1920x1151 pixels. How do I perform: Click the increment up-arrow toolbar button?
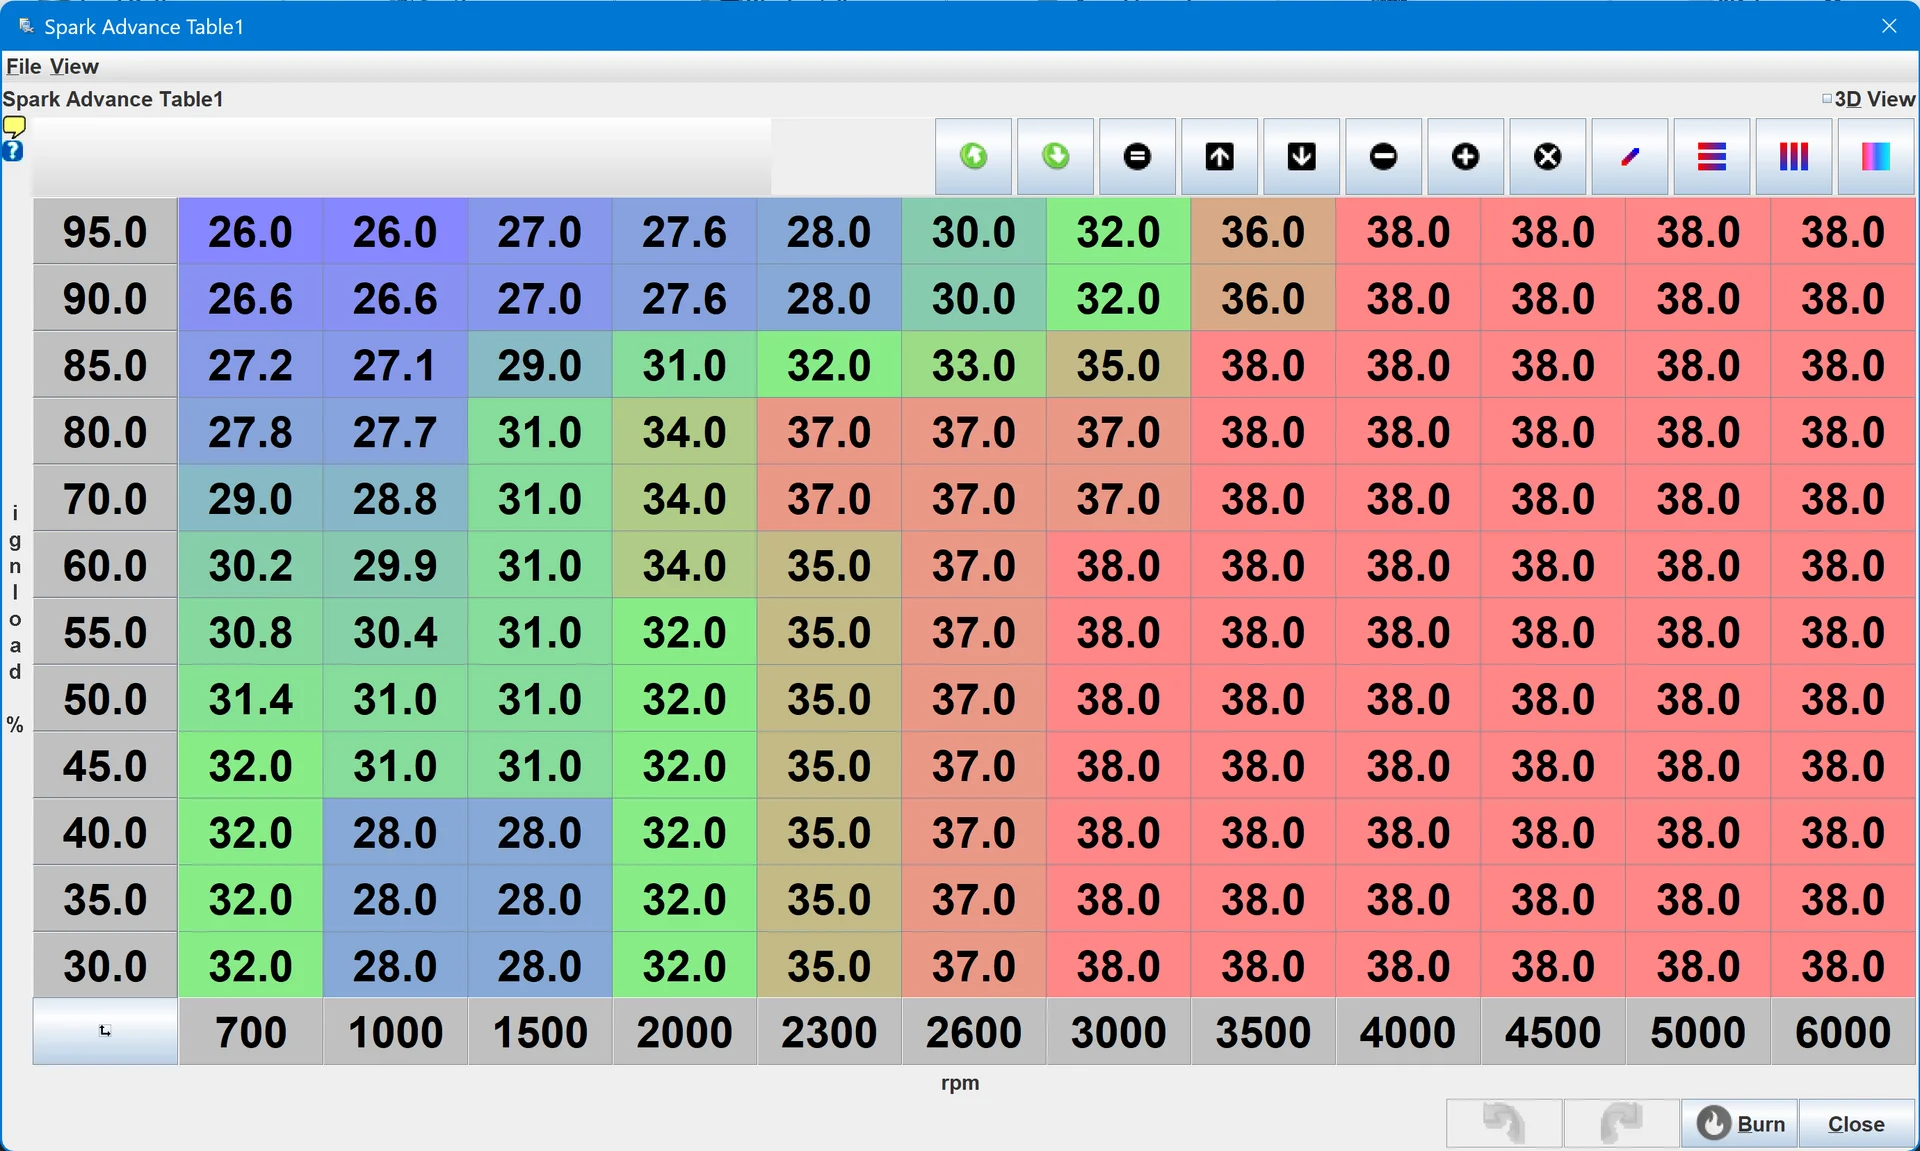(x=1219, y=157)
